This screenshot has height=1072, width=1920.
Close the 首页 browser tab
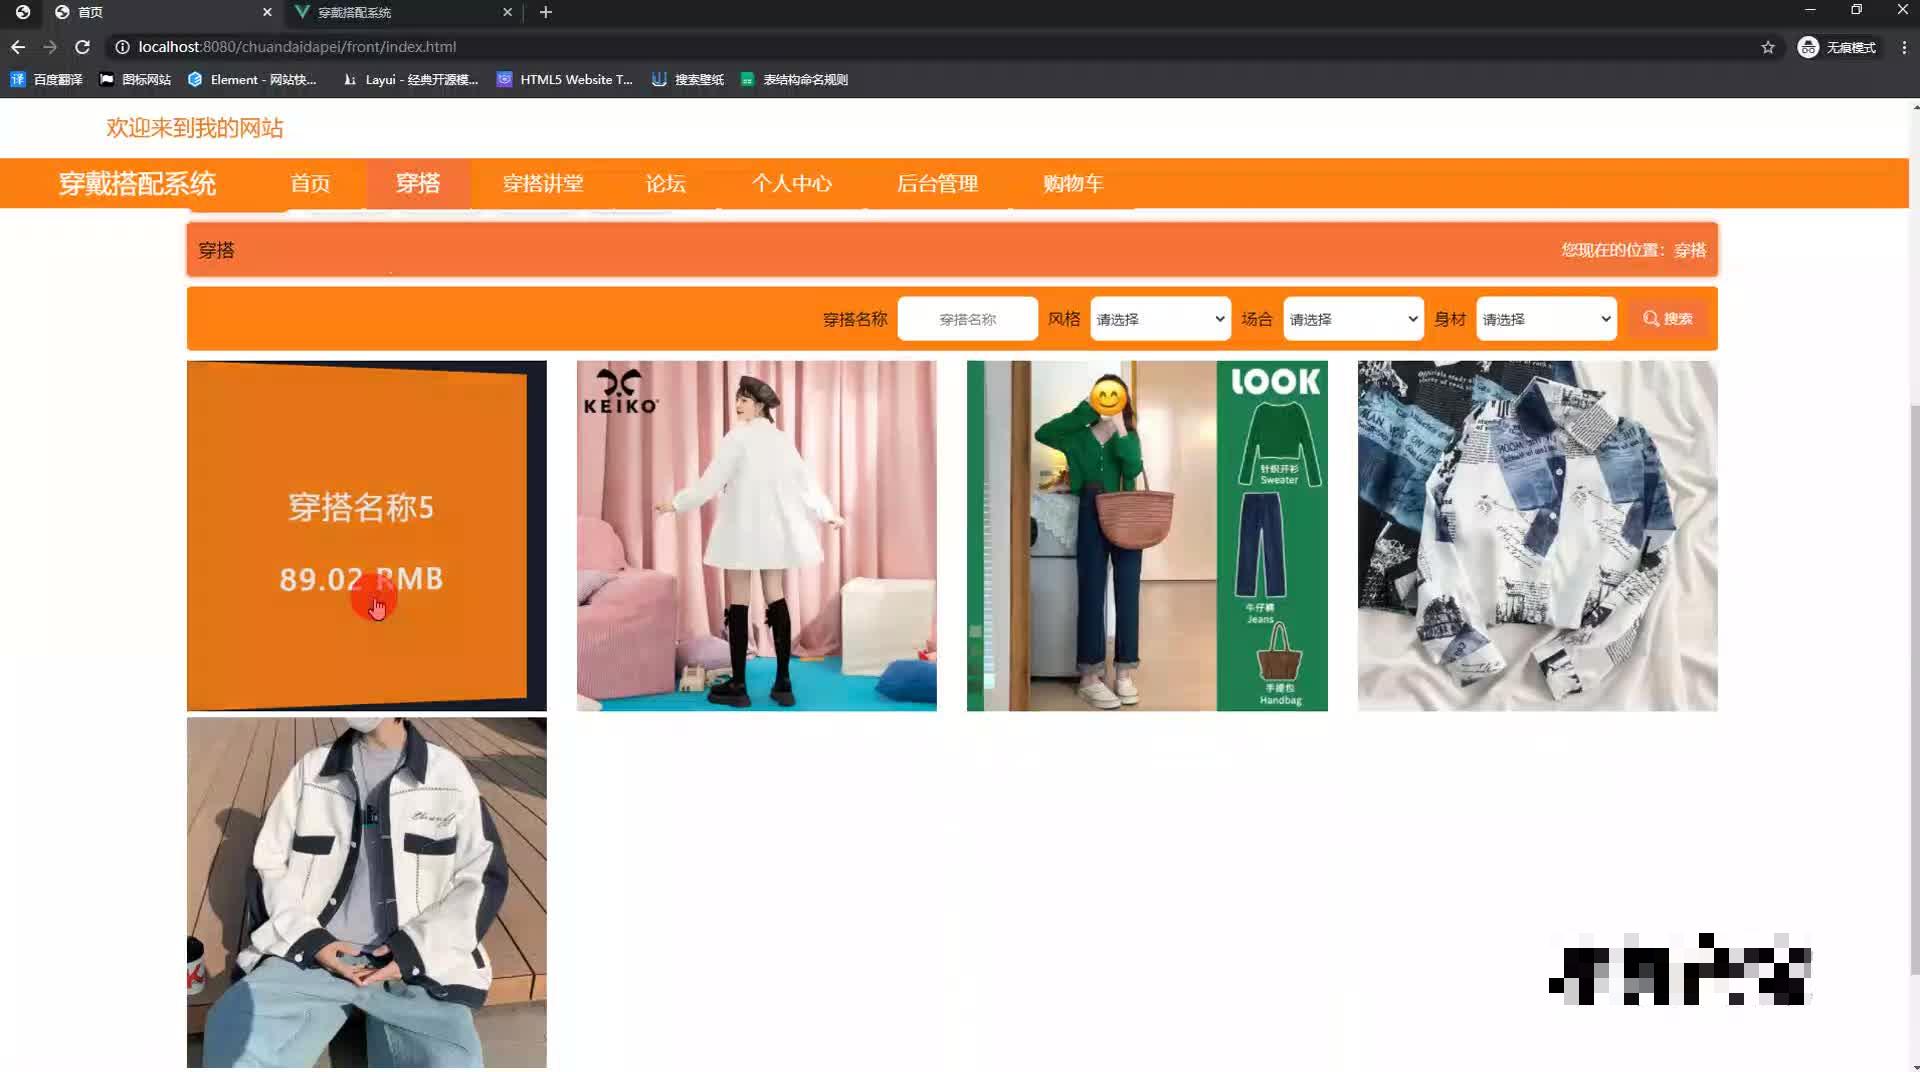point(267,12)
